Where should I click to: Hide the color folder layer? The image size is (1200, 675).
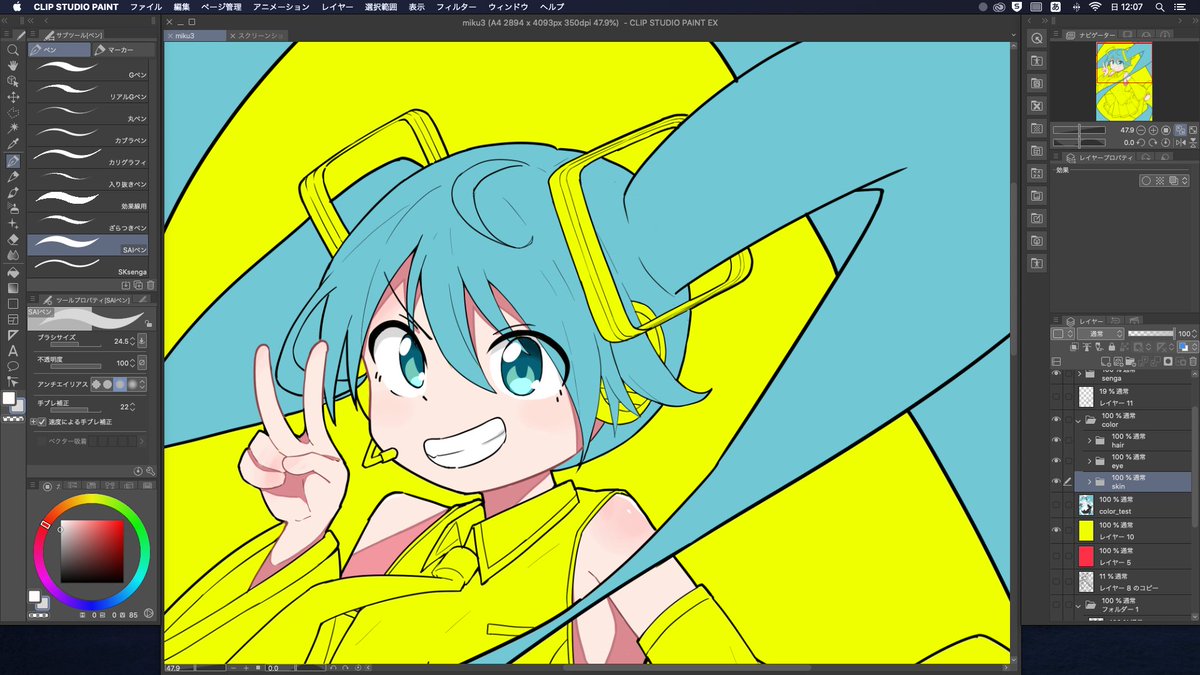[1056, 419]
